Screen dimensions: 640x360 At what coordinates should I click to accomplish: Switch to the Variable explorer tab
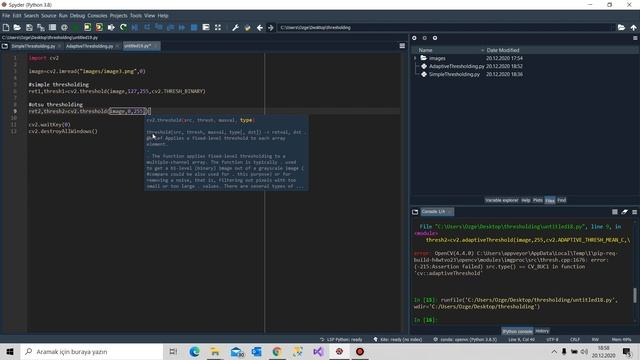501,200
